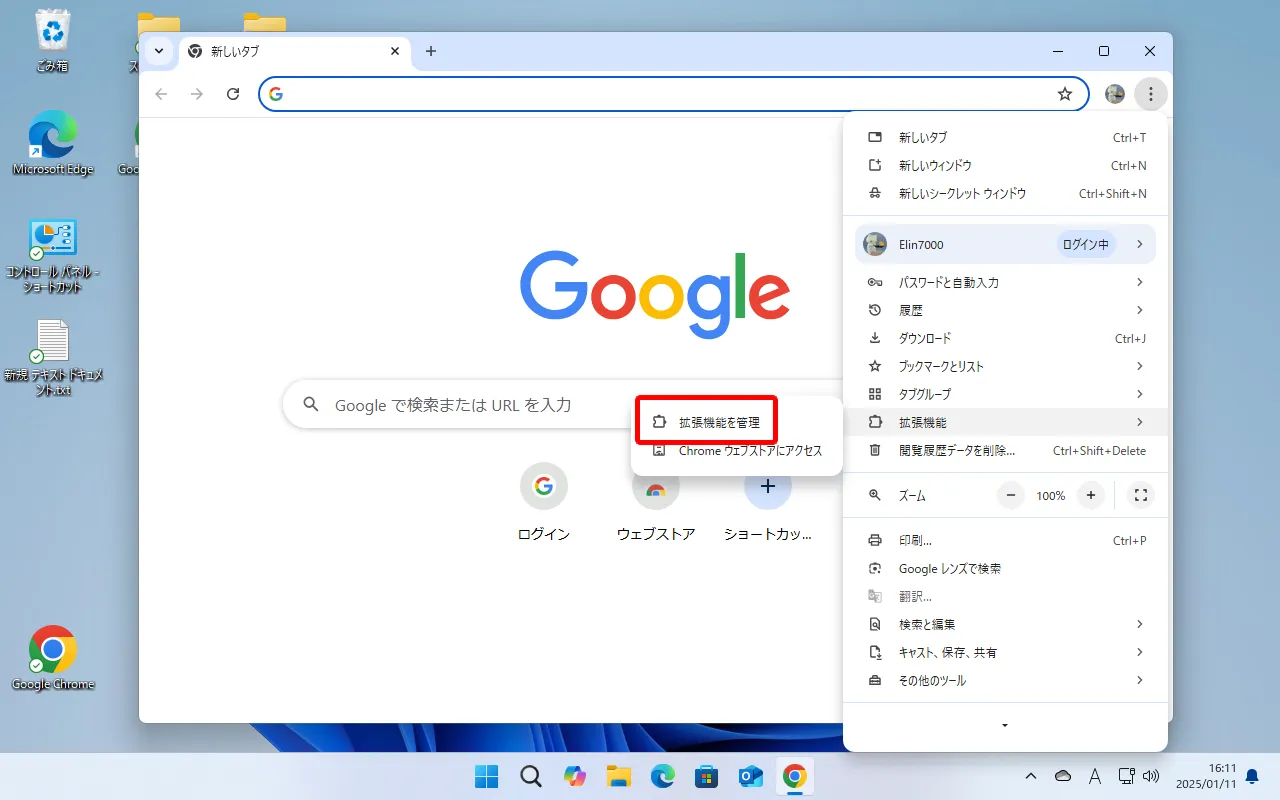Select 閲覧履歴データを削除
Screen dimensions: 1280x800
click(1005, 450)
